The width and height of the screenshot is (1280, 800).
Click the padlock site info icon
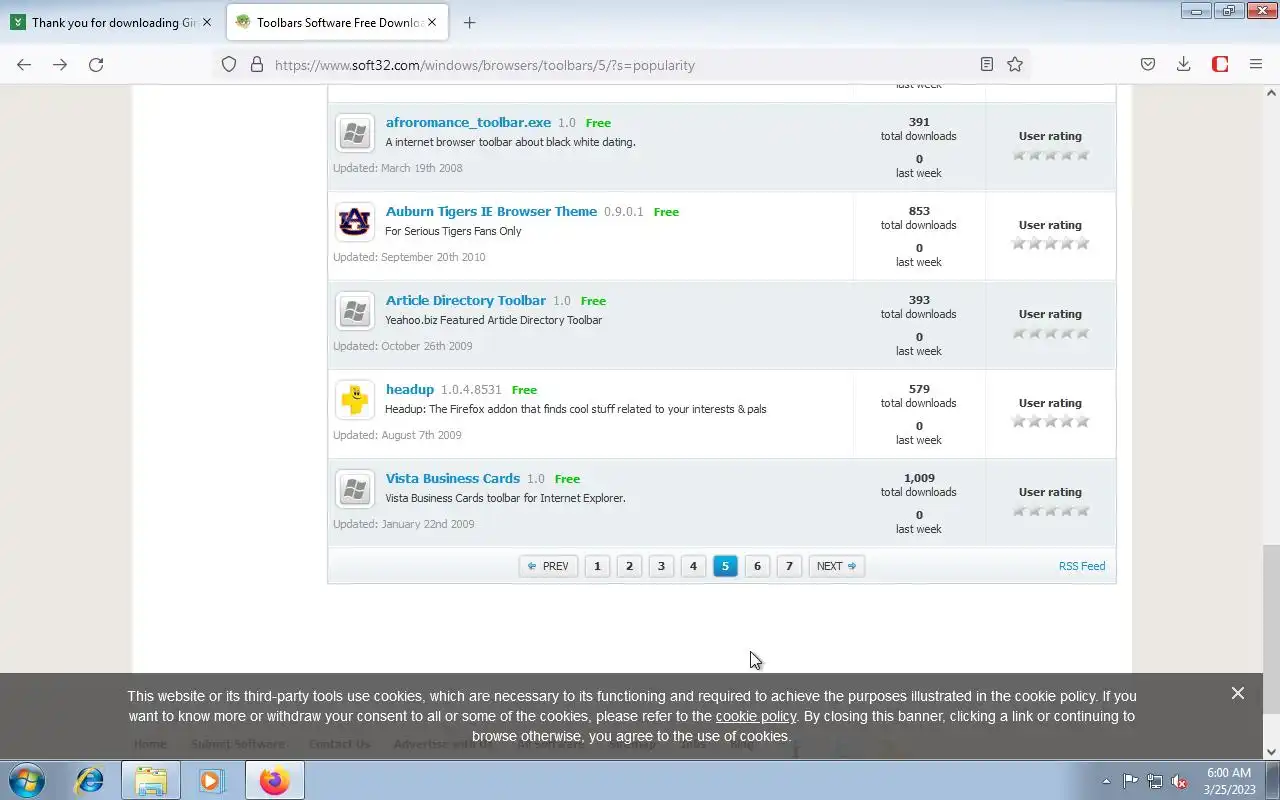pyautogui.click(x=257, y=64)
